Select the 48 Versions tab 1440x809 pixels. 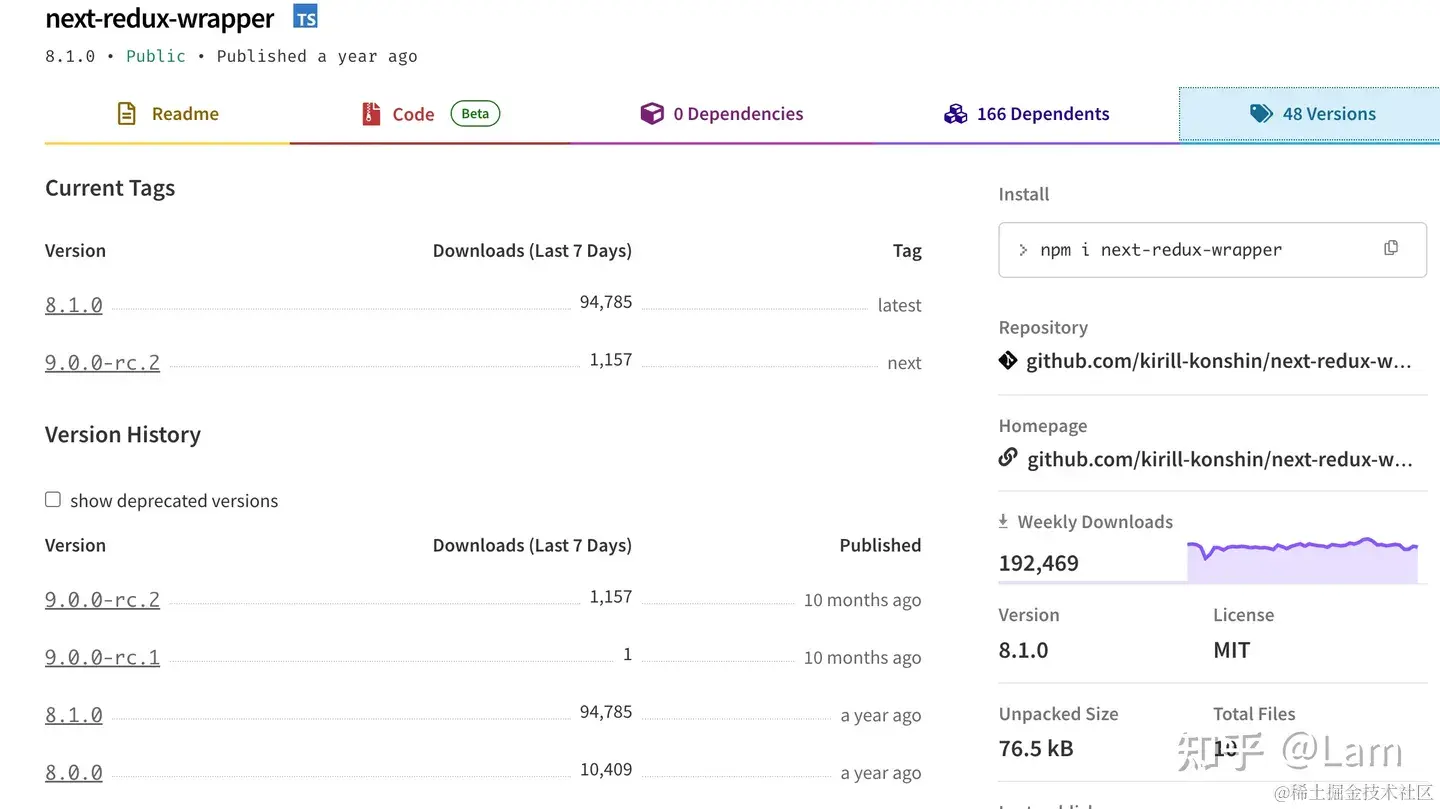click(x=1309, y=114)
